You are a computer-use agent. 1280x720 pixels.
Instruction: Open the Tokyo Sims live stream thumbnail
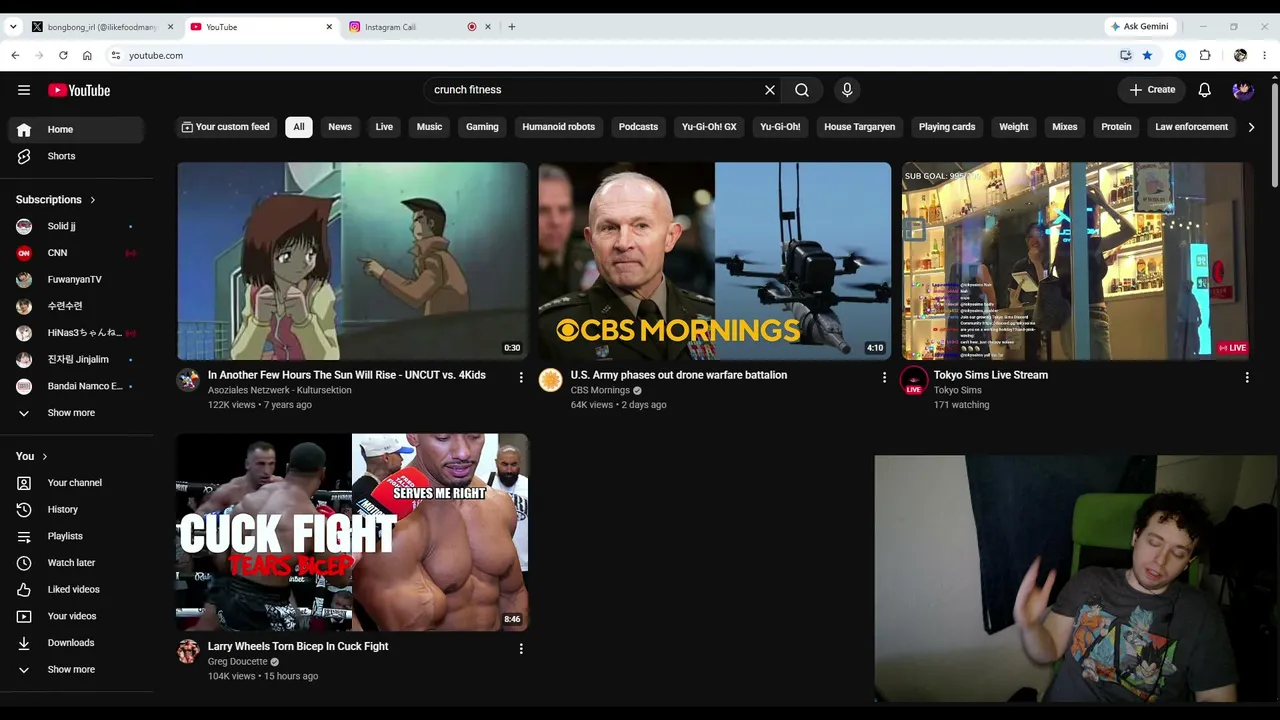point(1077,261)
